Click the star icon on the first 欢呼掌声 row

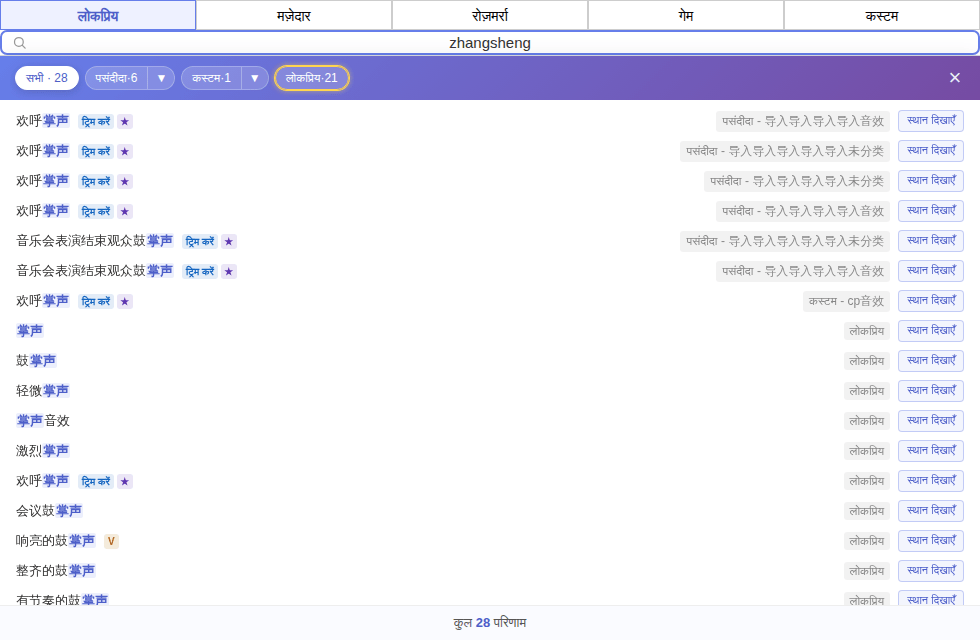coord(125,121)
